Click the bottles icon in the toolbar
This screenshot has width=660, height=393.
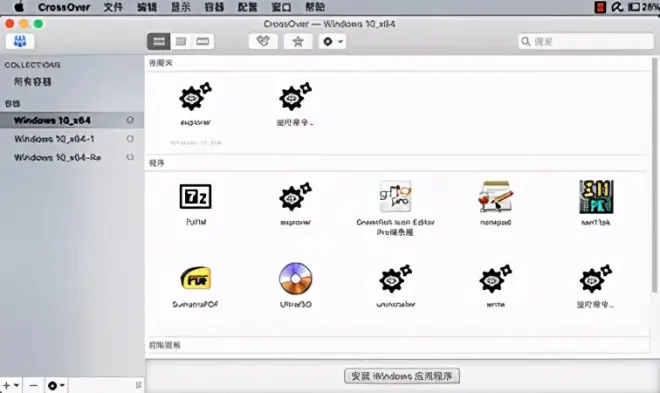[x=20, y=41]
